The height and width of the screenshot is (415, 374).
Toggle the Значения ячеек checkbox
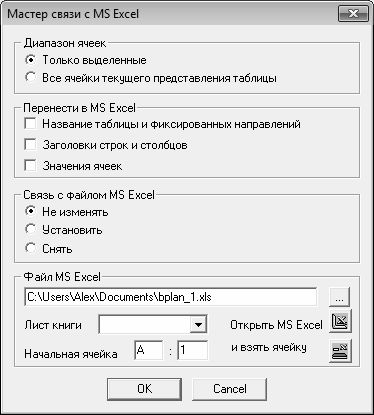[x=30, y=166]
